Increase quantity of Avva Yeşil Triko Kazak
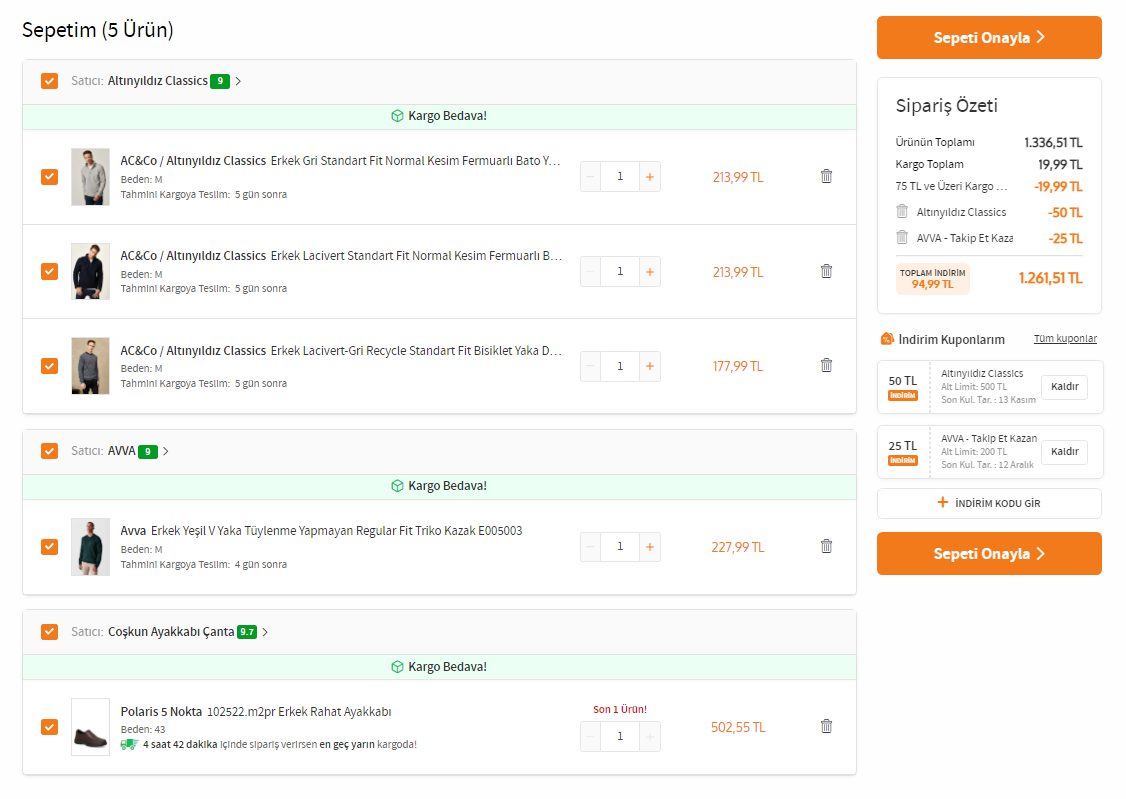1126x799 pixels. [650, 547]
